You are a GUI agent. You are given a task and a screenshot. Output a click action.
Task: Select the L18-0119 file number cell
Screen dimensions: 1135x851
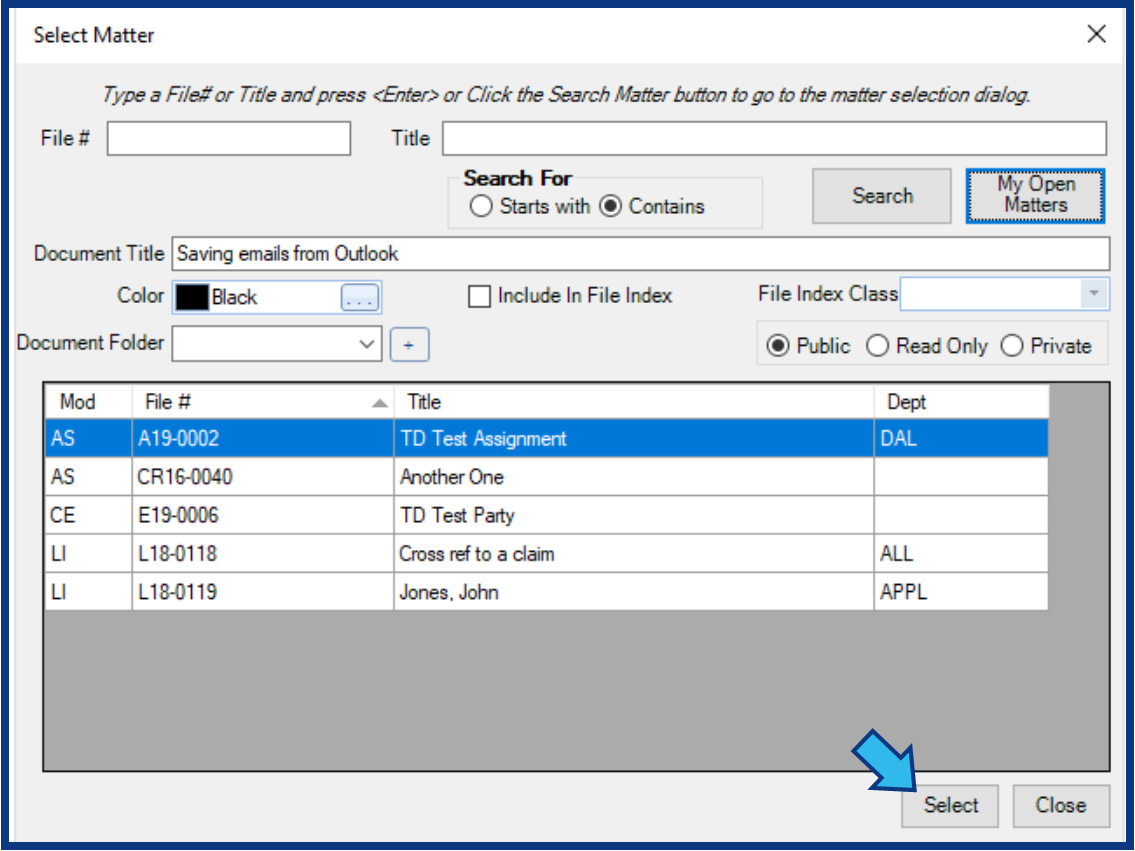point(263,592)
